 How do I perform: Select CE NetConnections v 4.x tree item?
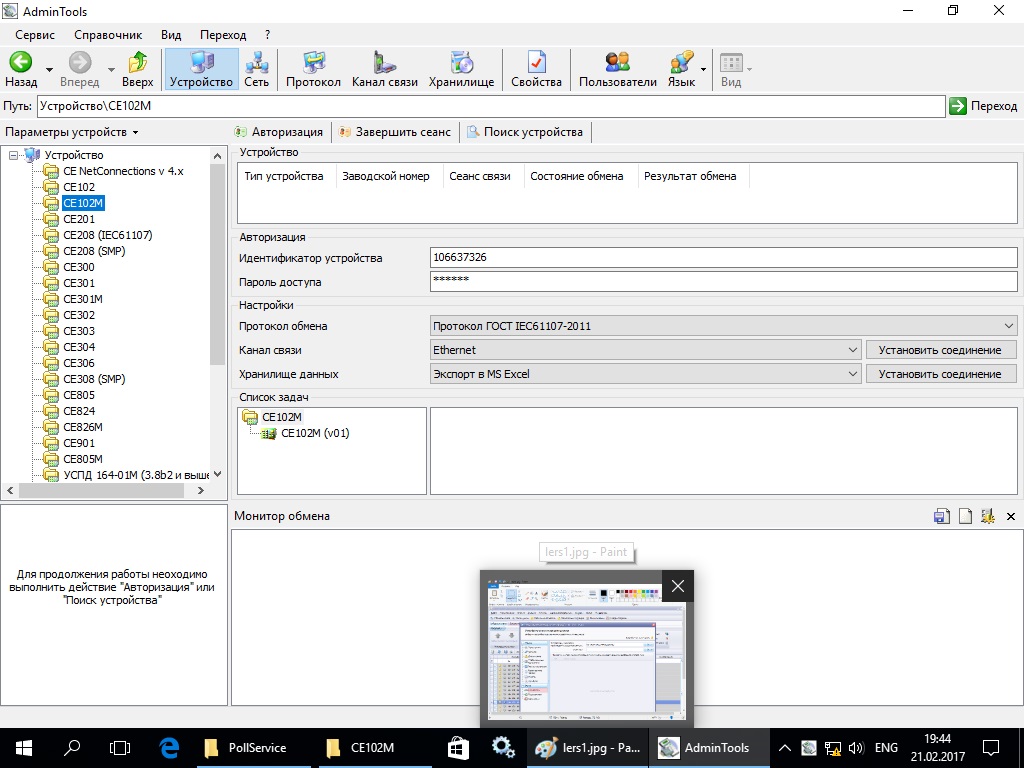[123, 171]
